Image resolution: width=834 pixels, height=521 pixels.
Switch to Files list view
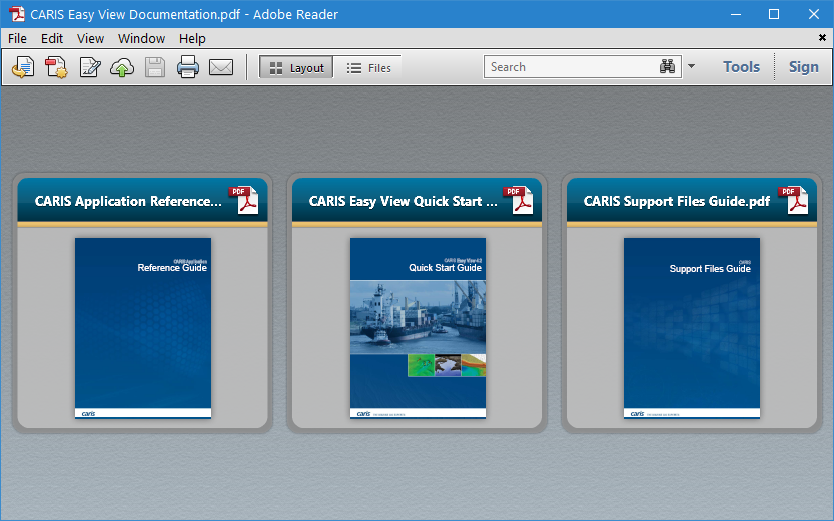(369, 67)
